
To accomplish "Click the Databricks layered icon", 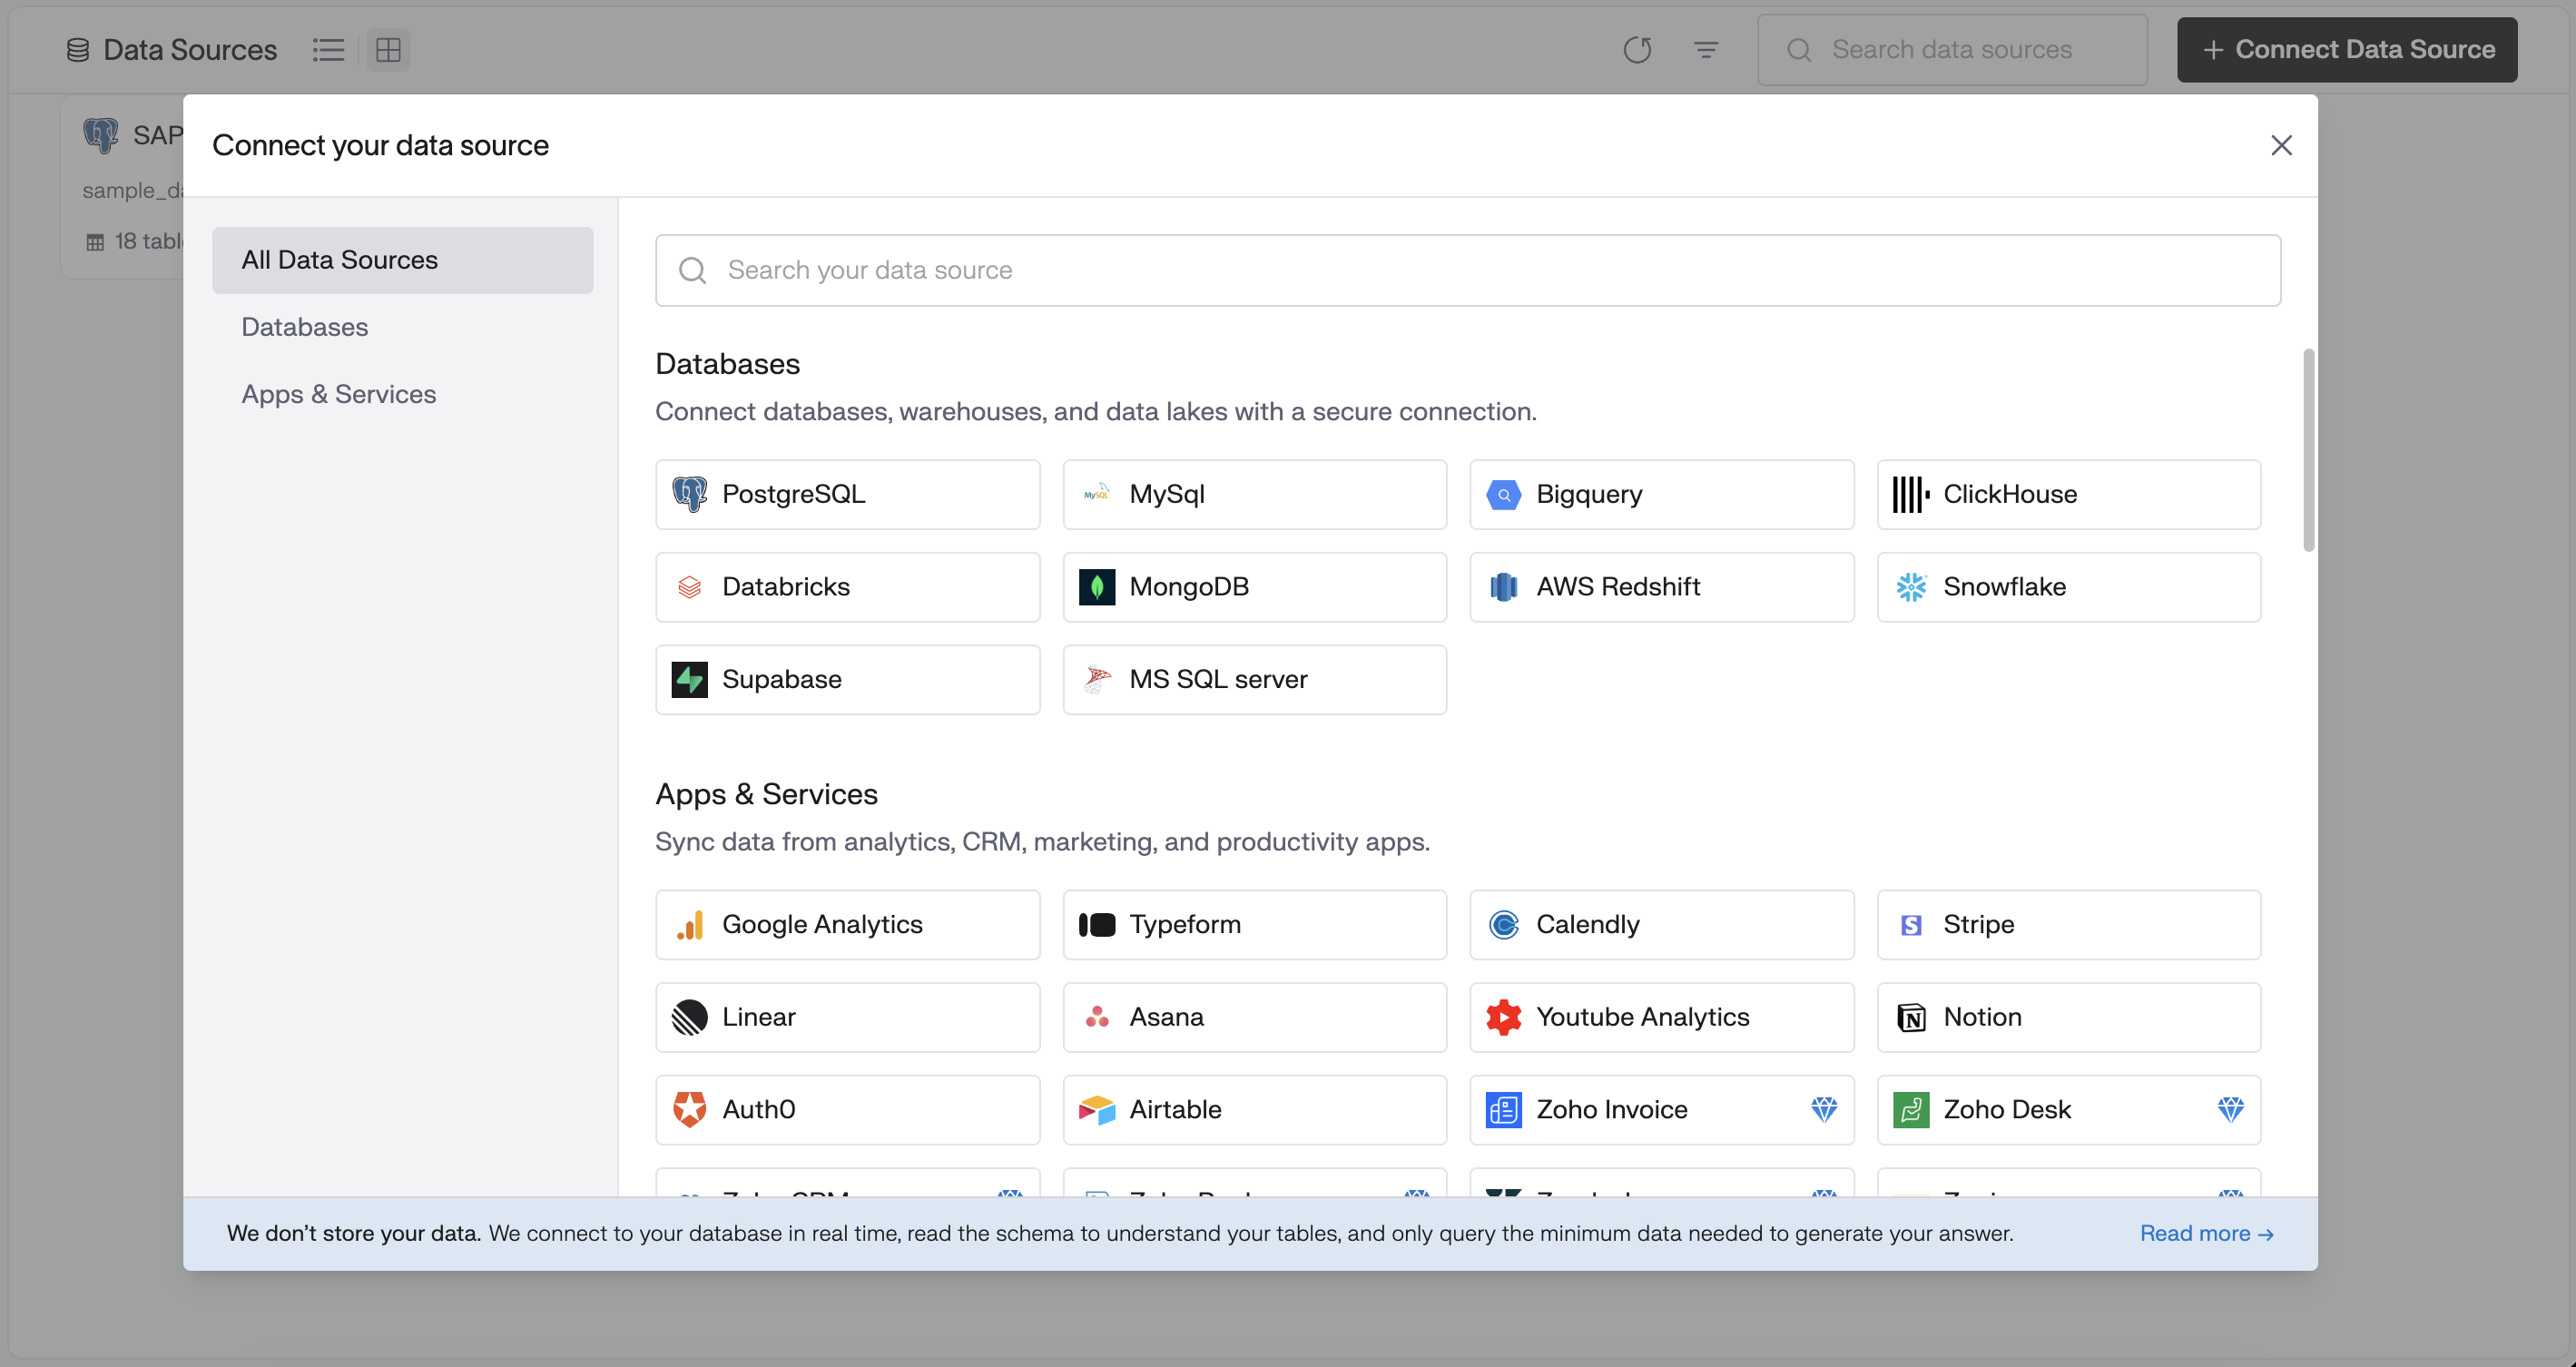I will pos(689,587).
